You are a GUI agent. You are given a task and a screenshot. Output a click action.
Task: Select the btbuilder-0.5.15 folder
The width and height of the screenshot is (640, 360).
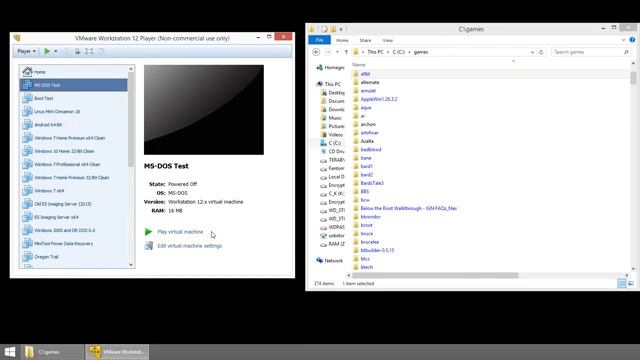coord(377,250)
